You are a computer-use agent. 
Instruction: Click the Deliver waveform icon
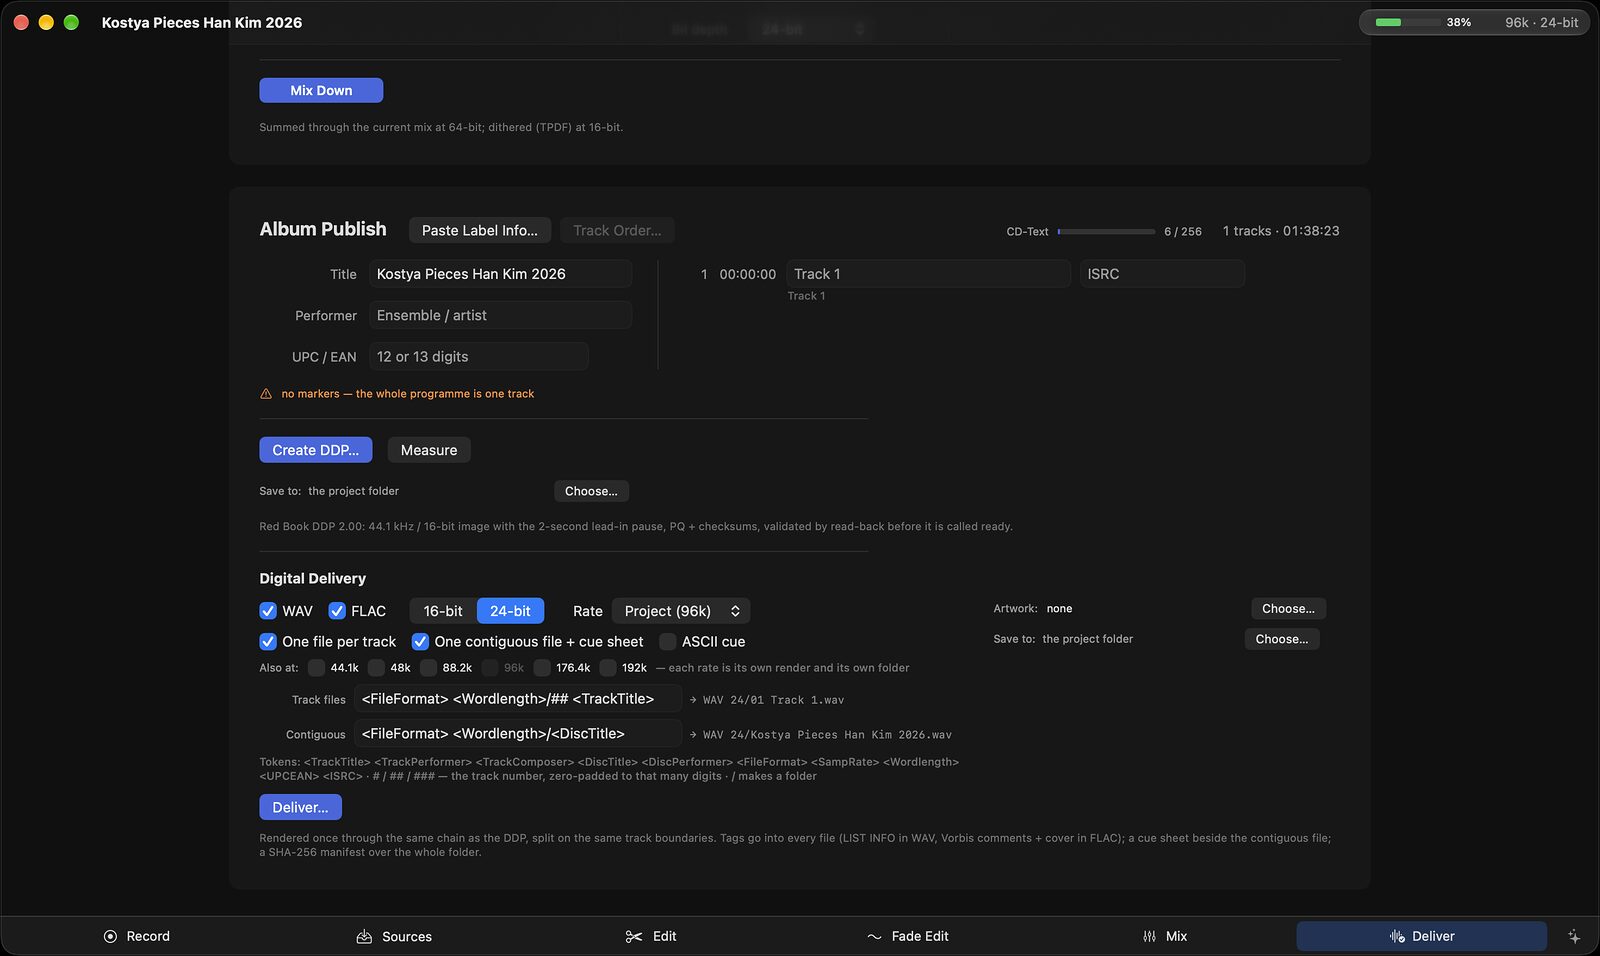point(1397,936)
